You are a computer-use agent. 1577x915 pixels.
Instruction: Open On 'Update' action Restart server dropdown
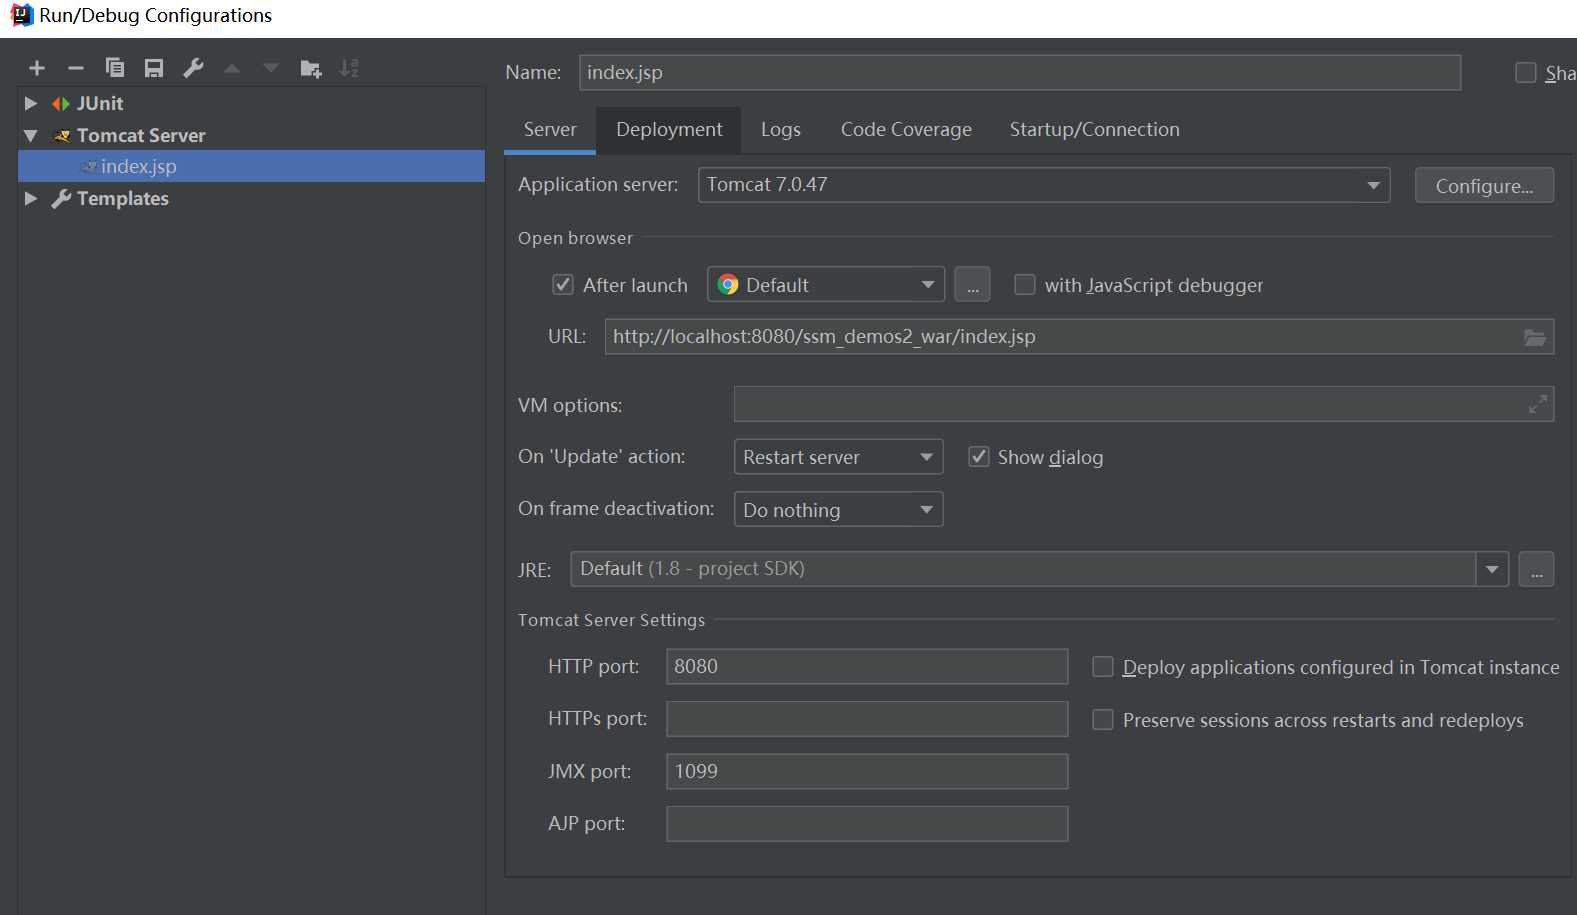tap(838, 457)
